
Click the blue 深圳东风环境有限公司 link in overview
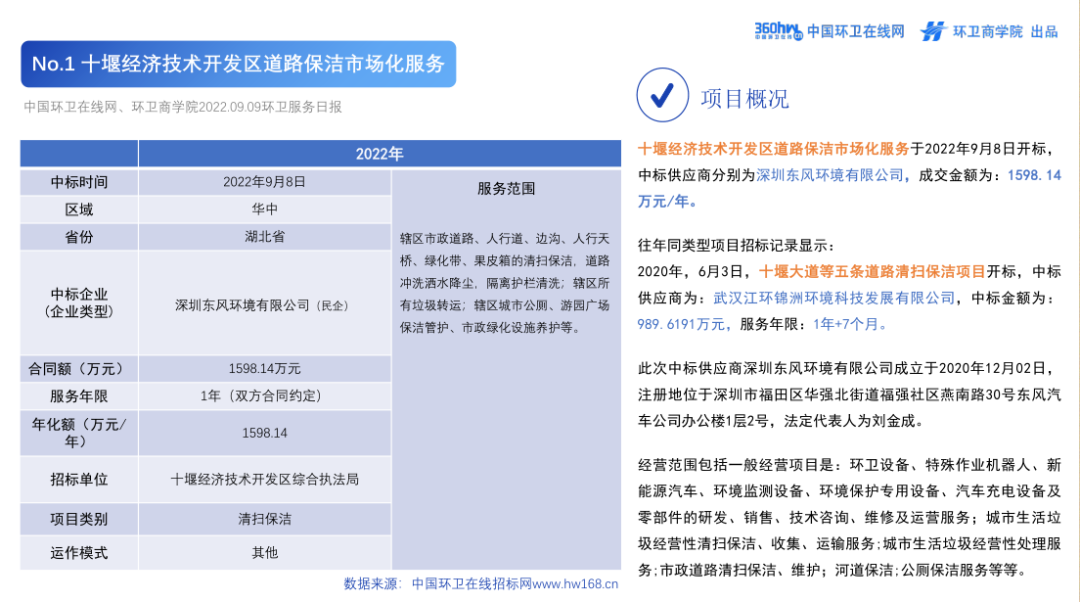pyautogui.click(x=829, y=175)
